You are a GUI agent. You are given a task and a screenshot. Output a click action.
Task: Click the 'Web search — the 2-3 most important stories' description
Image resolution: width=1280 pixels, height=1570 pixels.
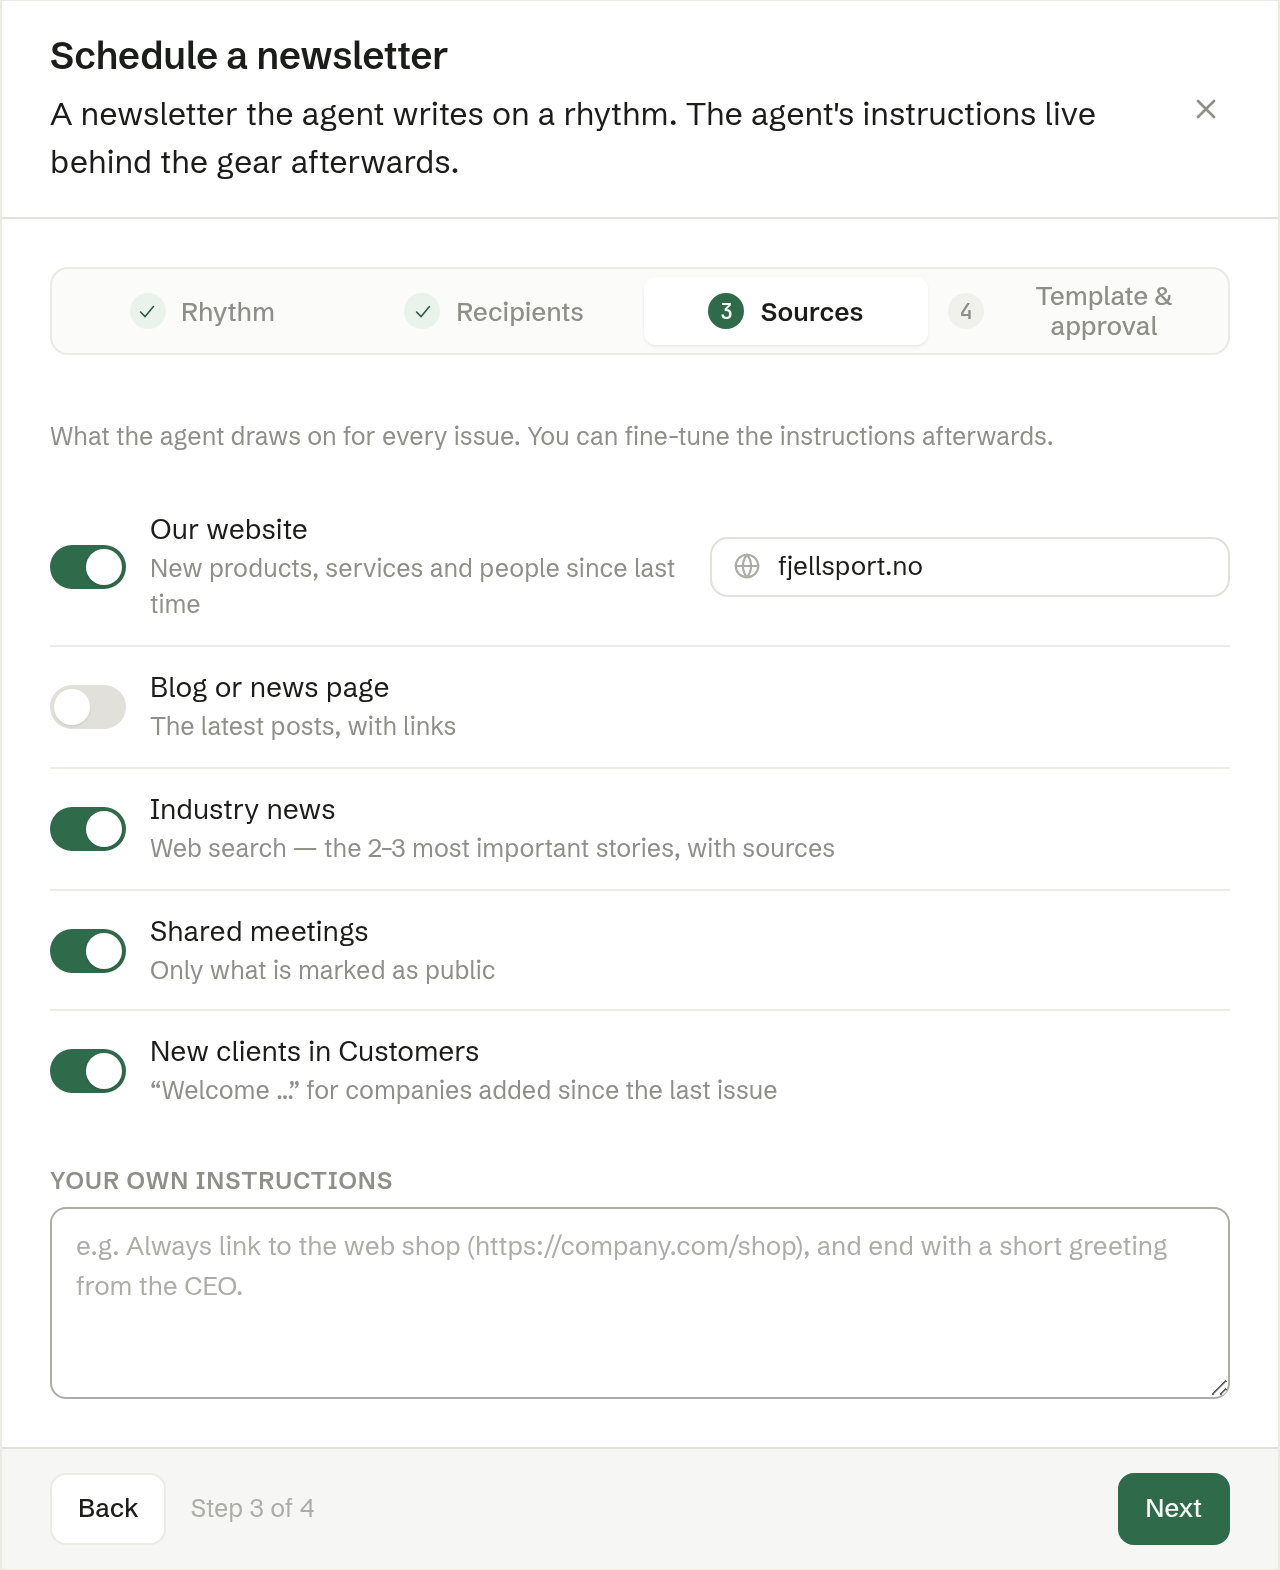[492, 848]
